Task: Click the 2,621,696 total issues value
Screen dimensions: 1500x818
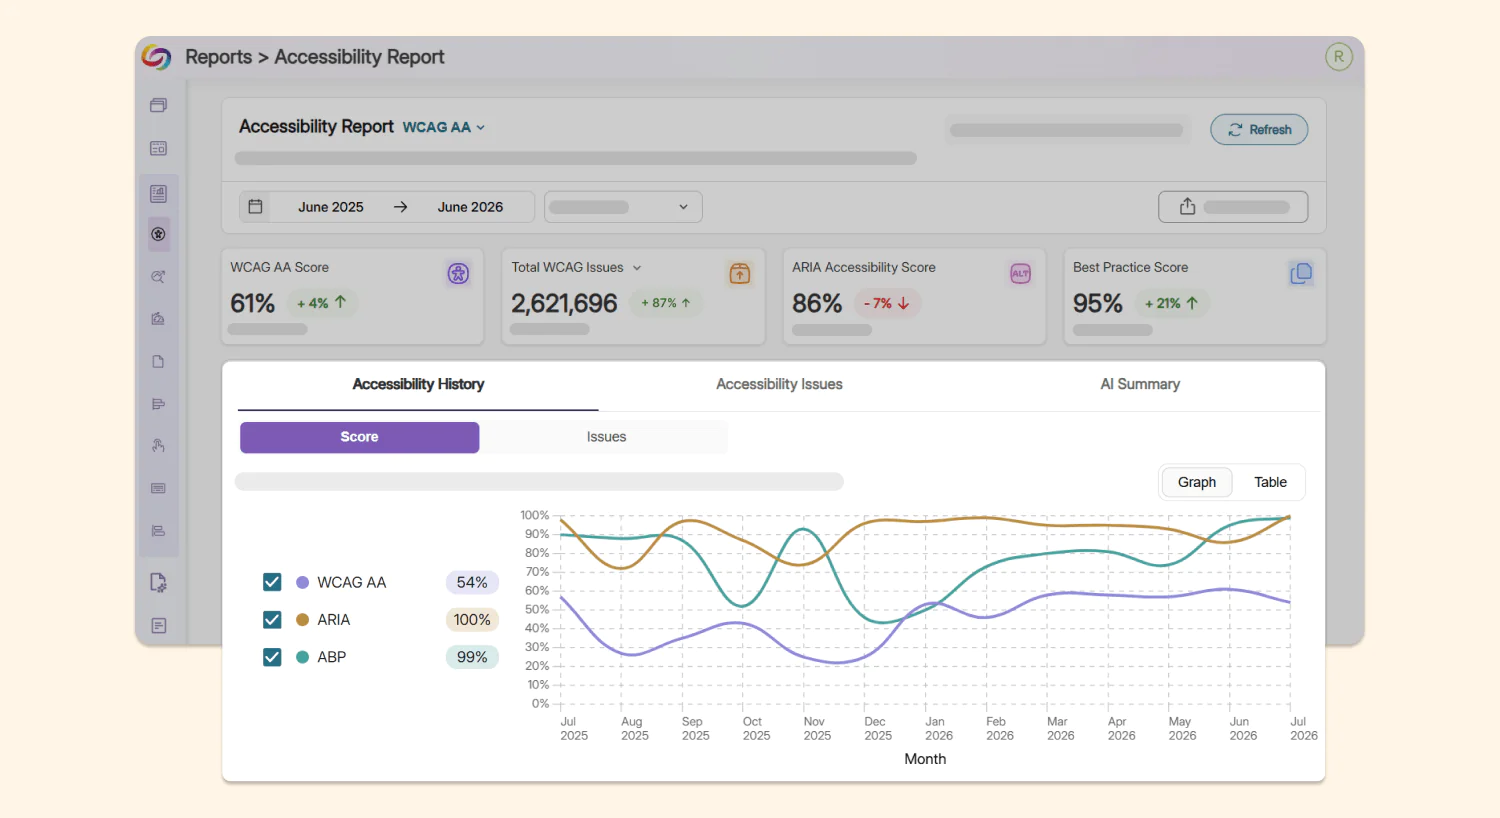Action: pyautogui.click(x=564, y=303)
